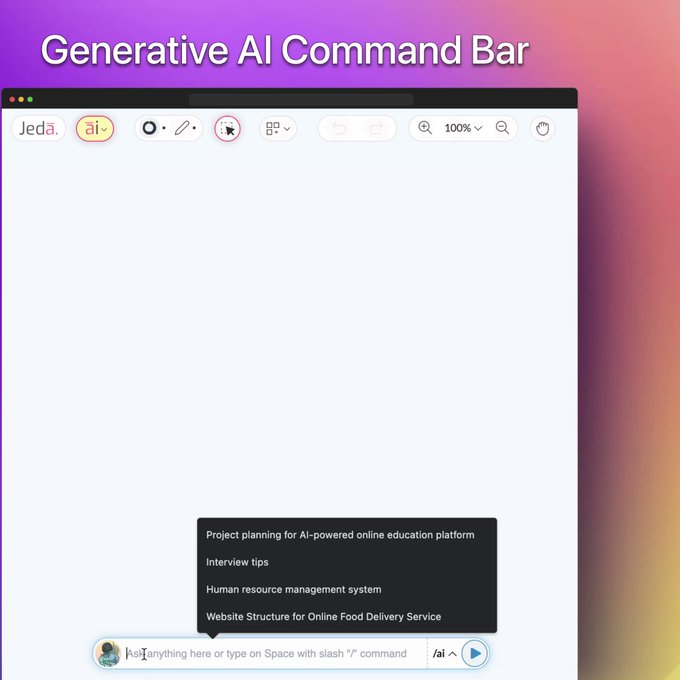Choose 'Human resource management system' suggestion

[x=294, y=589]
